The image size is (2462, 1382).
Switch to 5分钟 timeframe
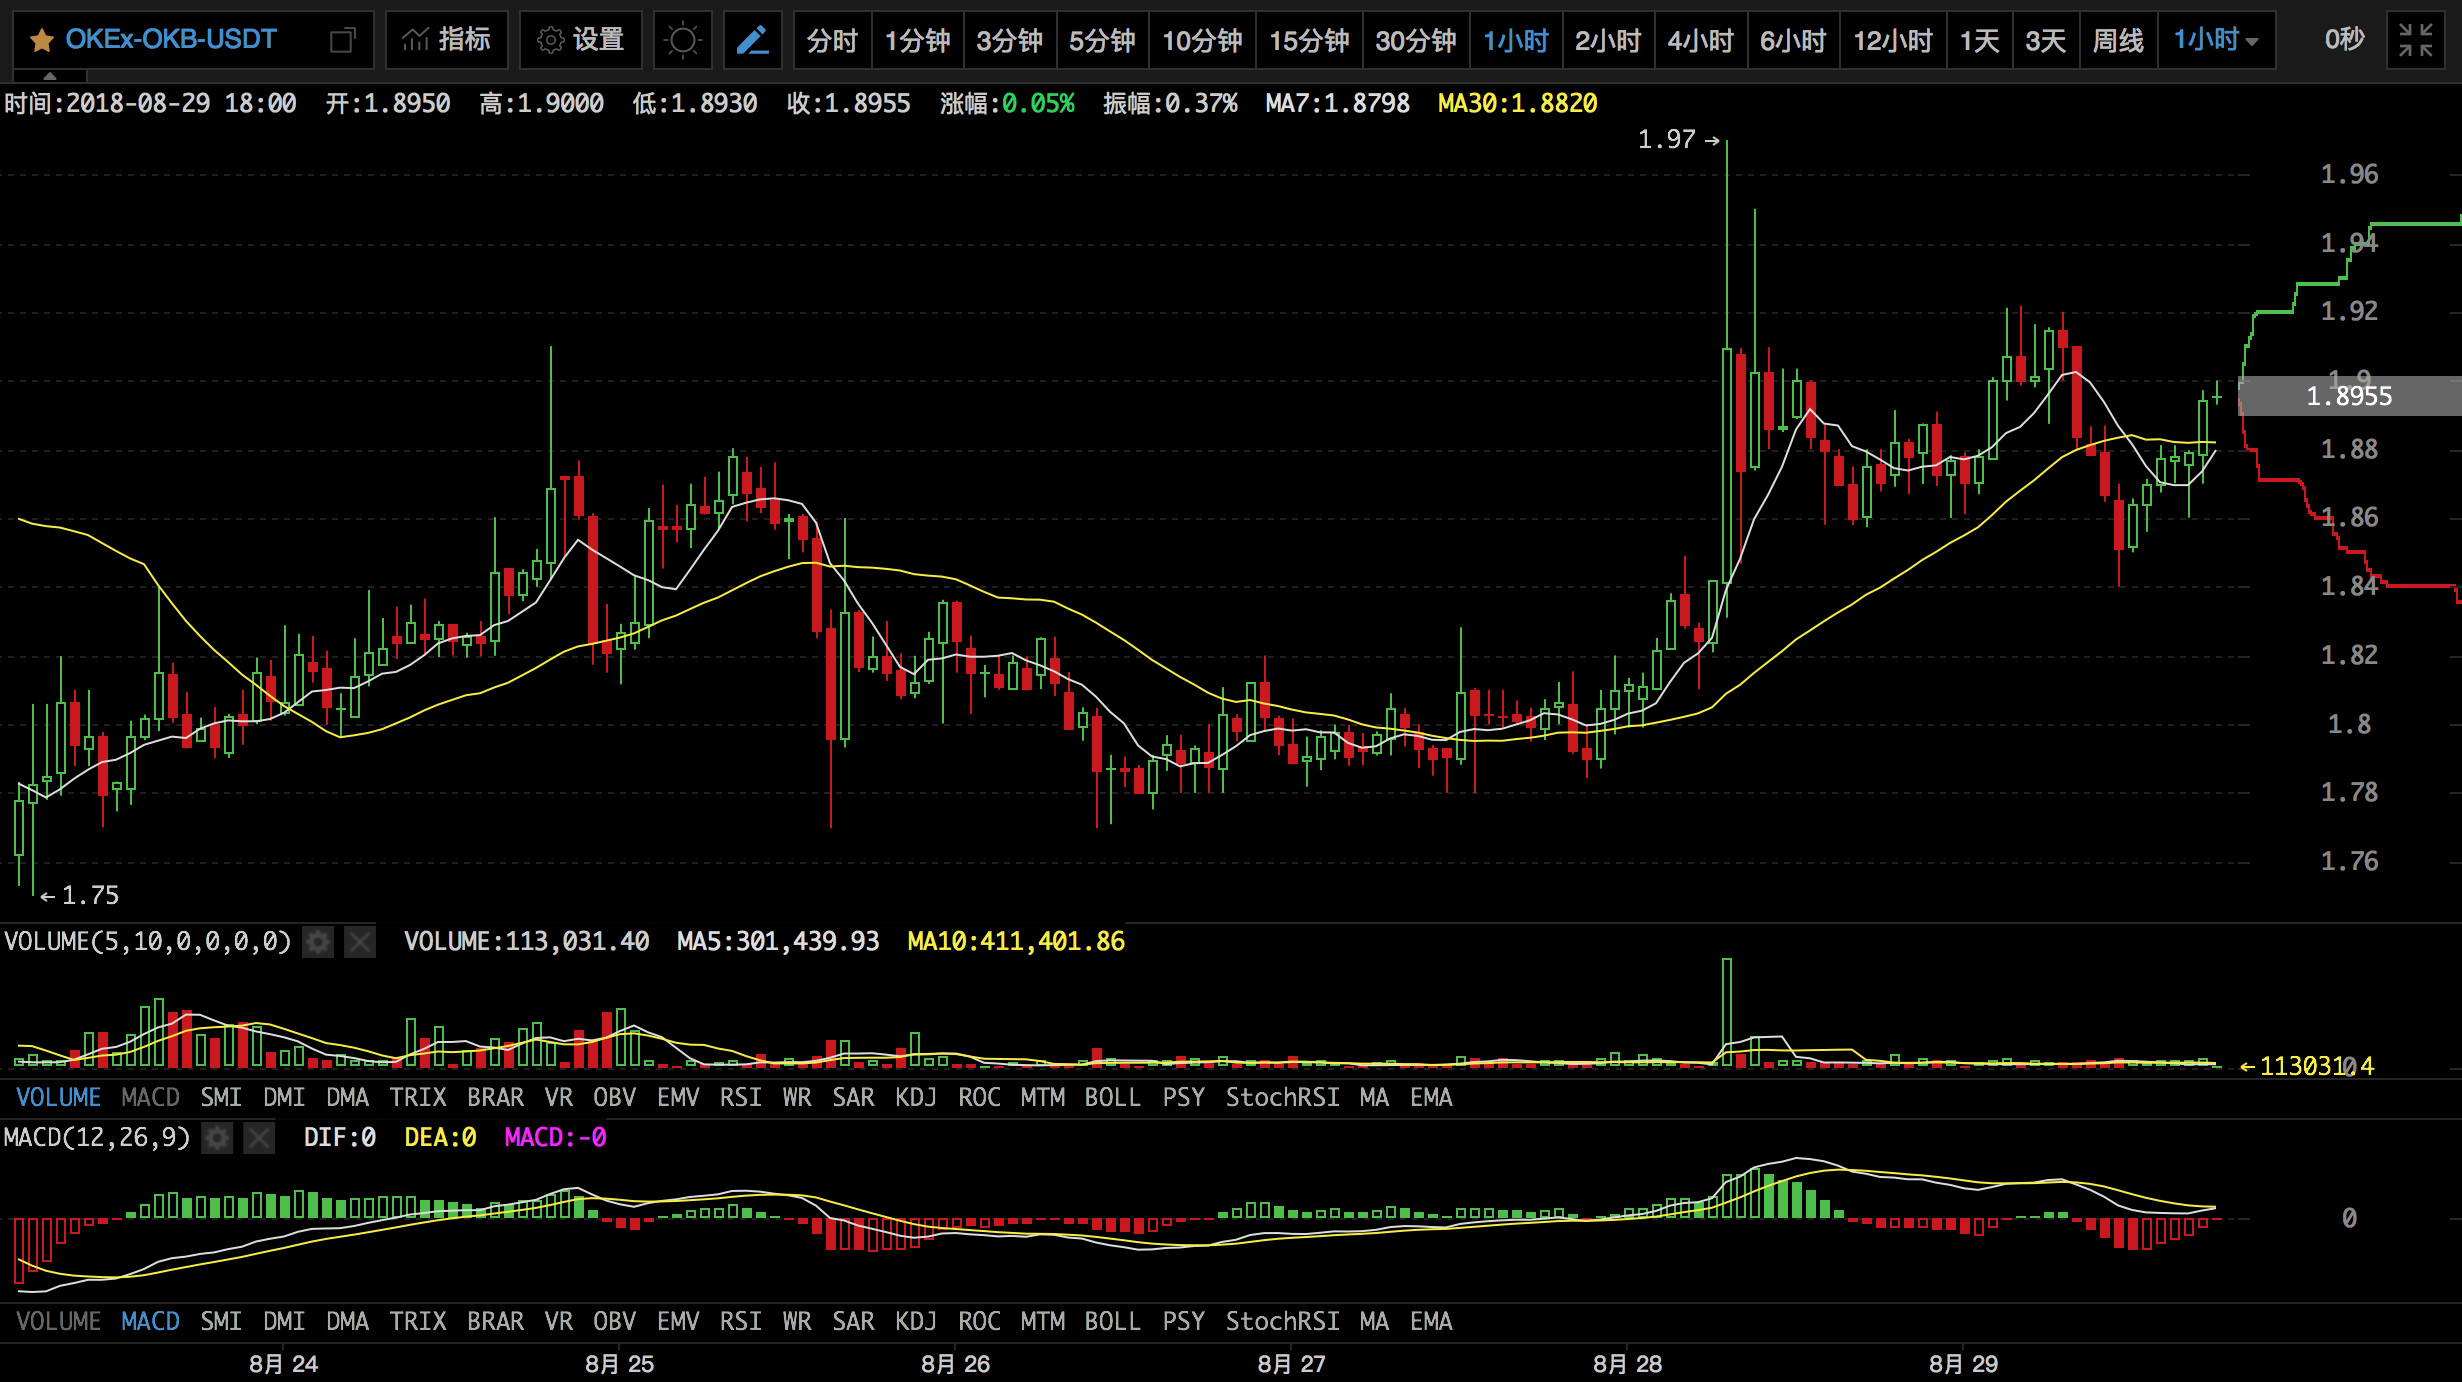tap(1102, 41)
